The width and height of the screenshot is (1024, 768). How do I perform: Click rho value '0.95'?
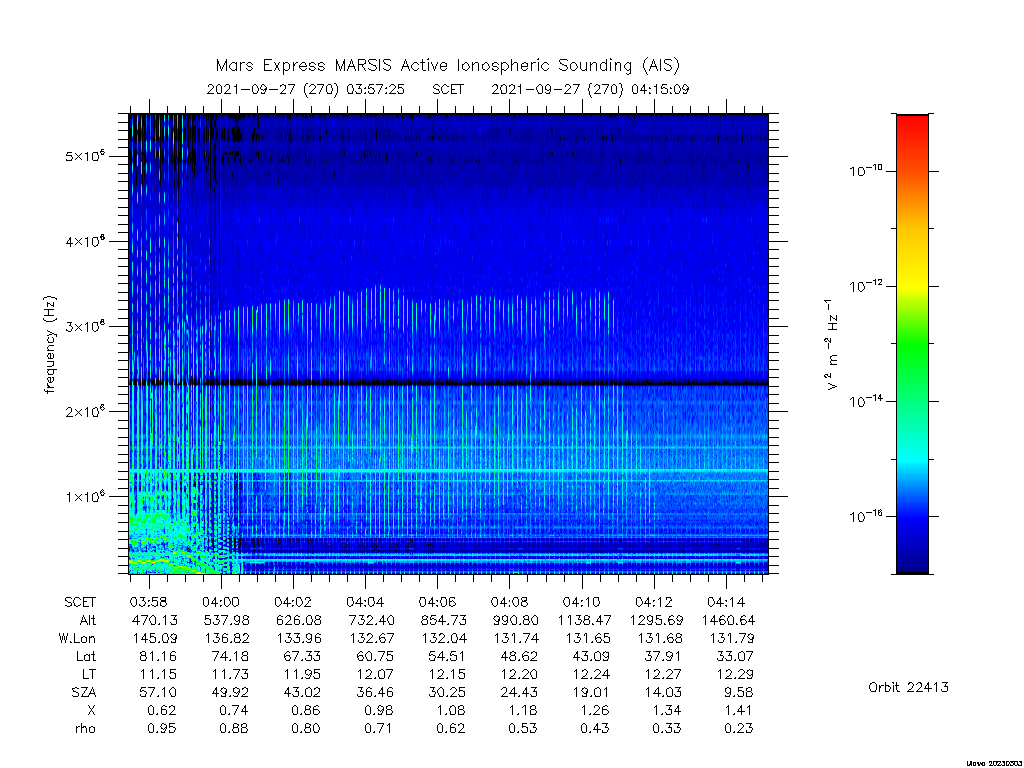162,728
